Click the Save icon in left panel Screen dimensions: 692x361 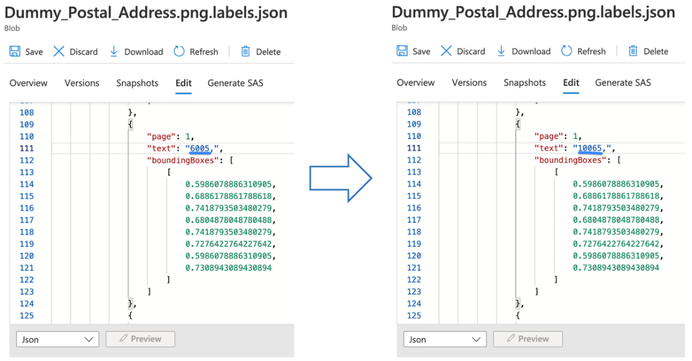pyautogui.click(x=15, y=51)
